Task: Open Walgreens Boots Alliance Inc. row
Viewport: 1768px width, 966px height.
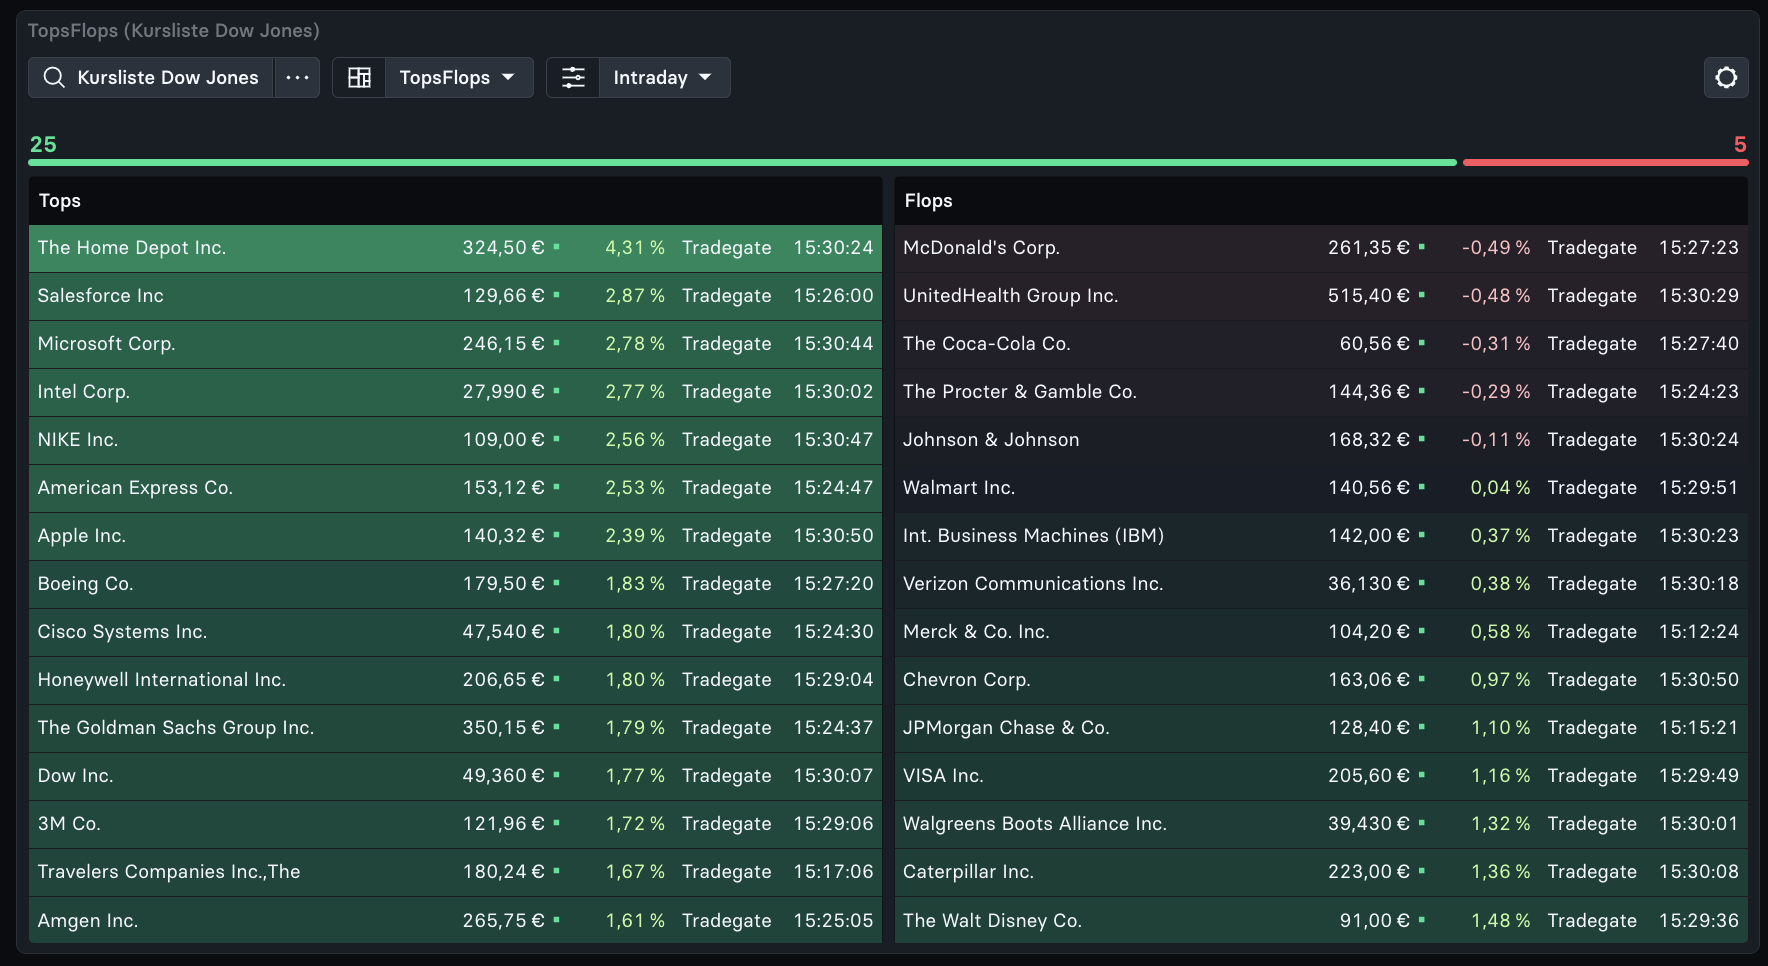Action: pos(1321,824)
